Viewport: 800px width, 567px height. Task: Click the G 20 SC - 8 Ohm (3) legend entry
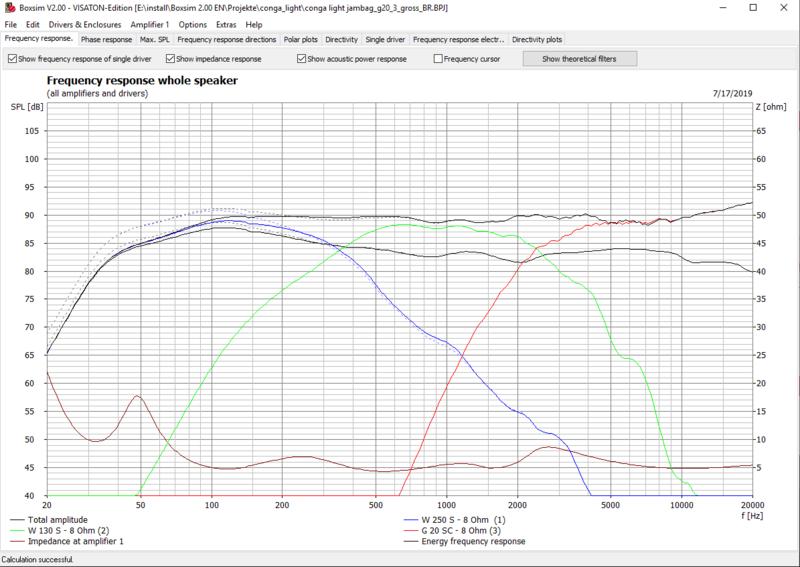(452, 530)
